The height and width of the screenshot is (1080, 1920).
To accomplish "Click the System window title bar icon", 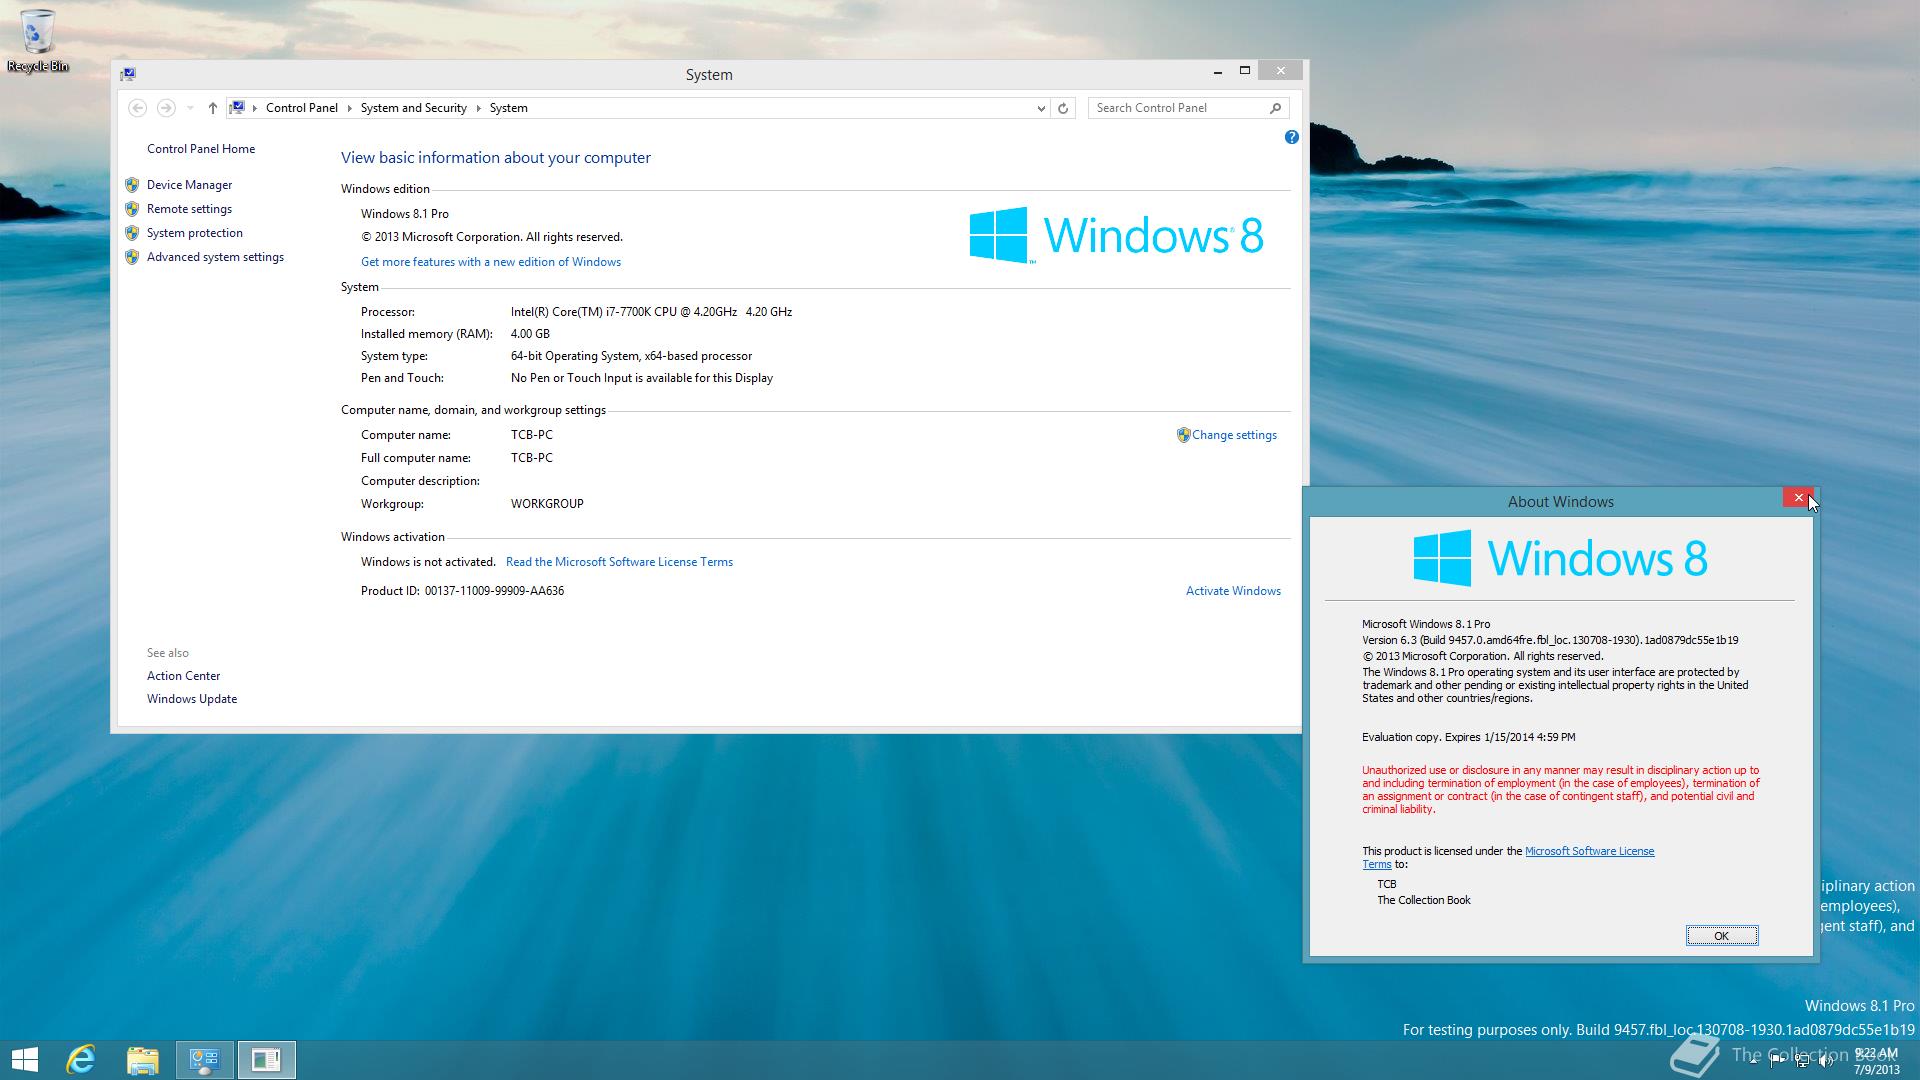I will 128,74.
